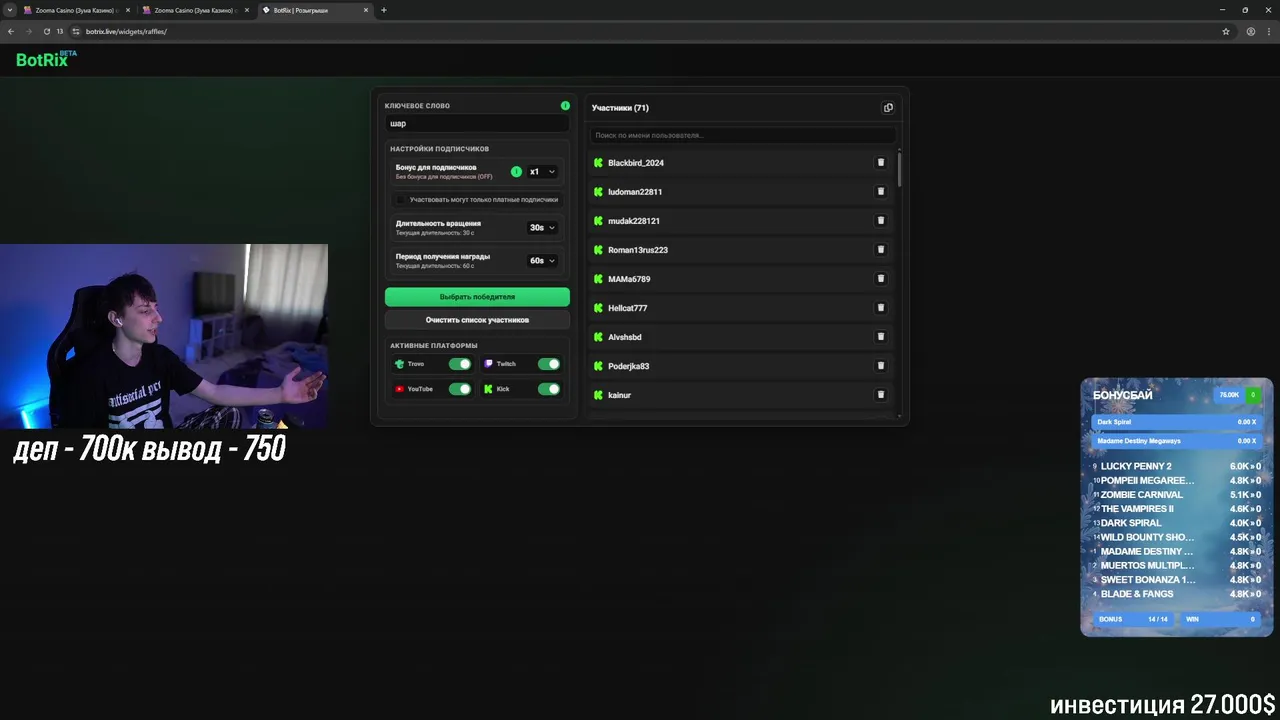
Task: Select the BotRix Розыгрыши tab
Action: [315, 10]
